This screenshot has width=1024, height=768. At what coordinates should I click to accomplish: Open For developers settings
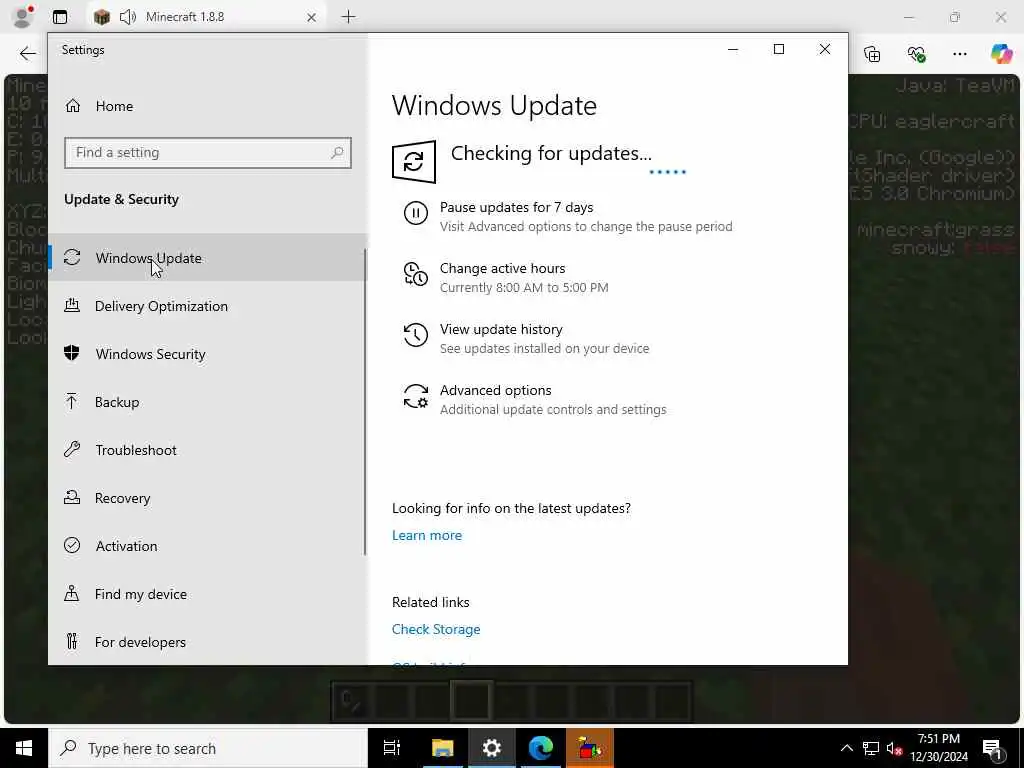coord(208,642)
